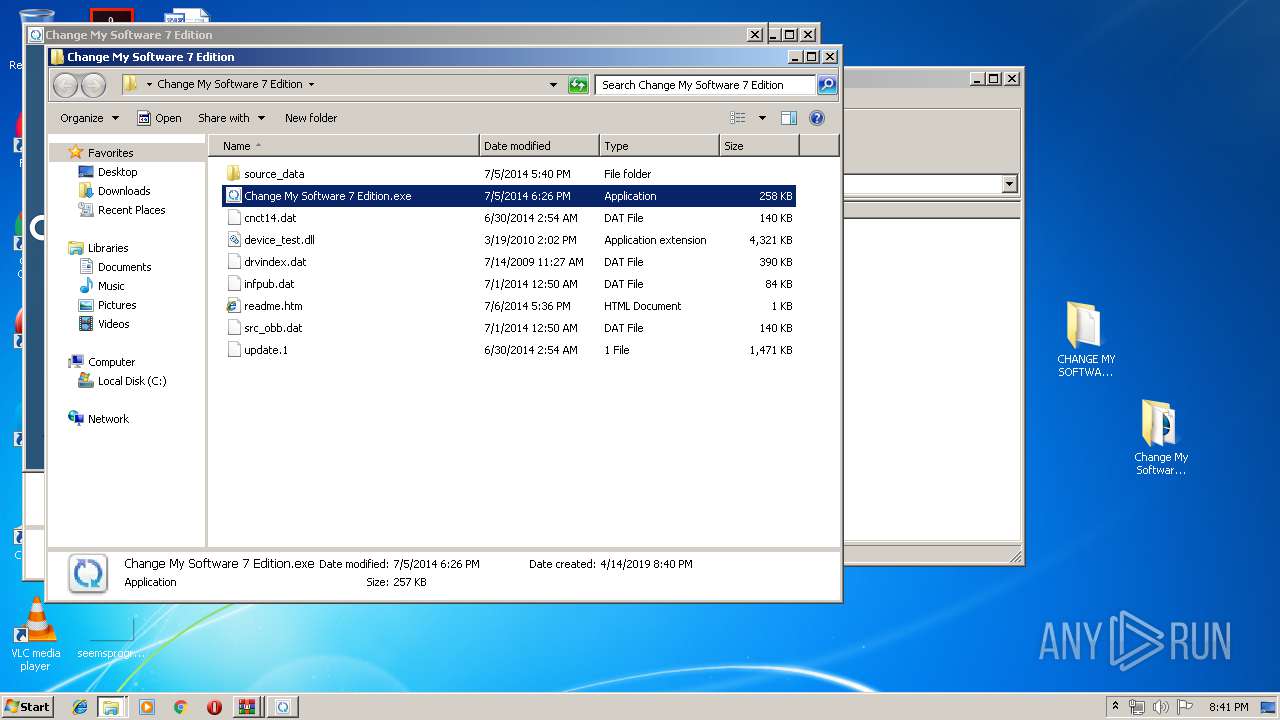The width and height of the screenshot is (1280, 720).
Task: Open the Share with menu
Action: [231, 118]
